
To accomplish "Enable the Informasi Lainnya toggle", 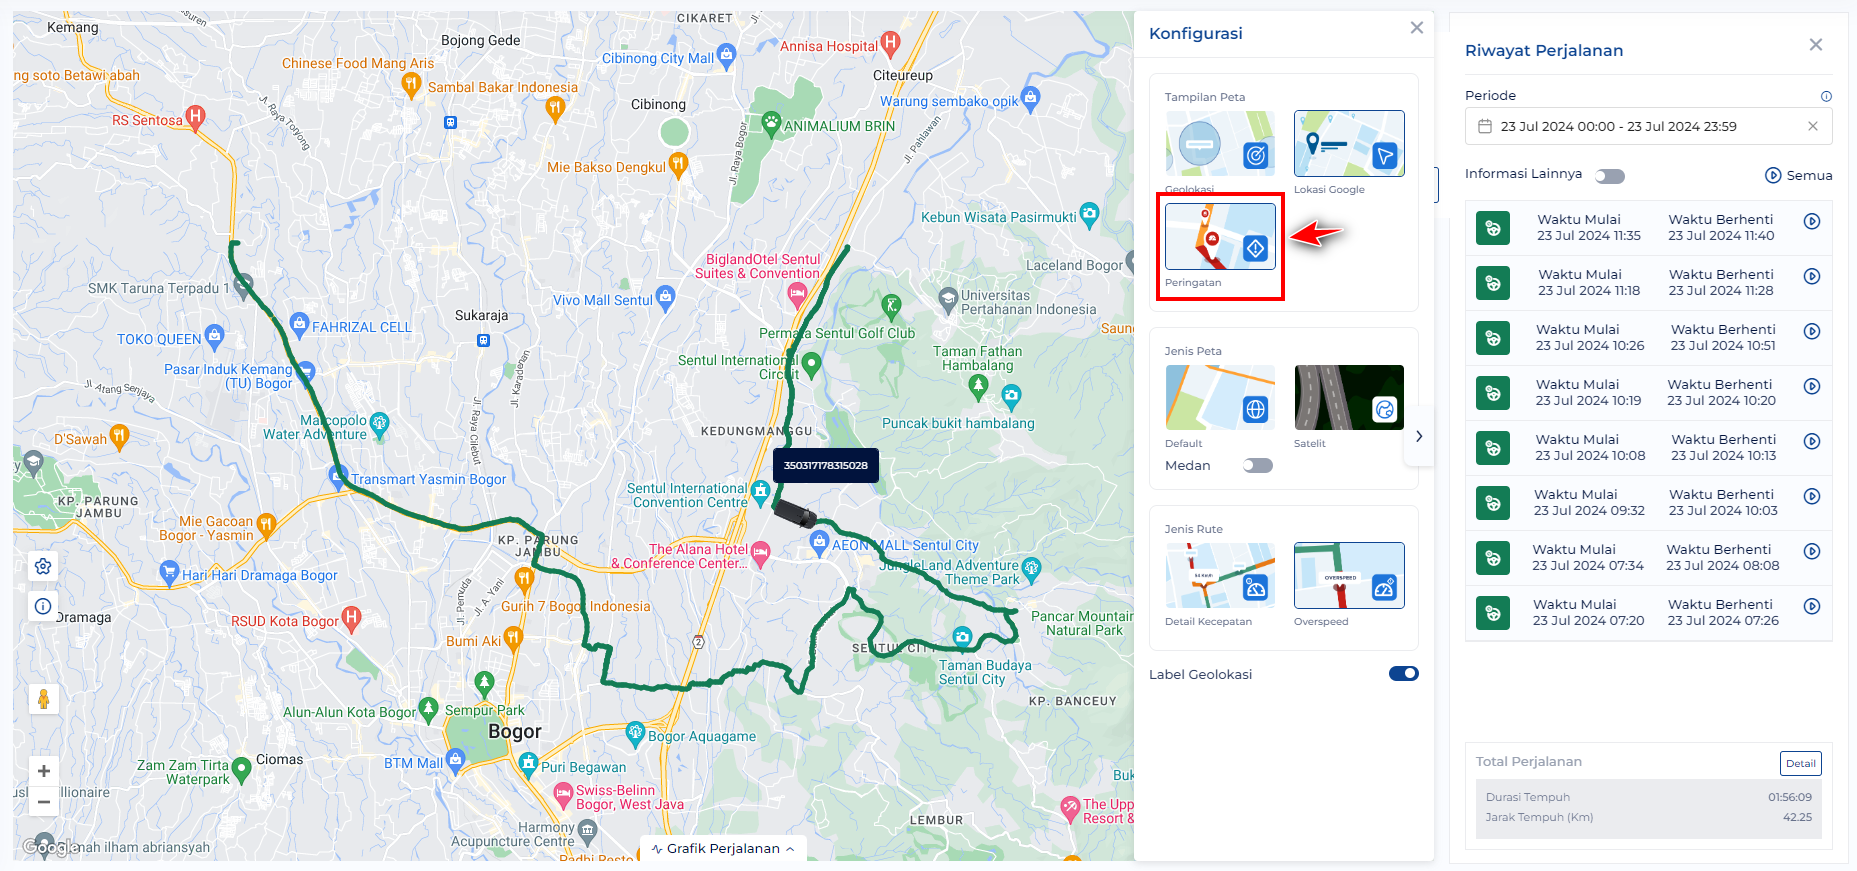I will coord(1610,176).
